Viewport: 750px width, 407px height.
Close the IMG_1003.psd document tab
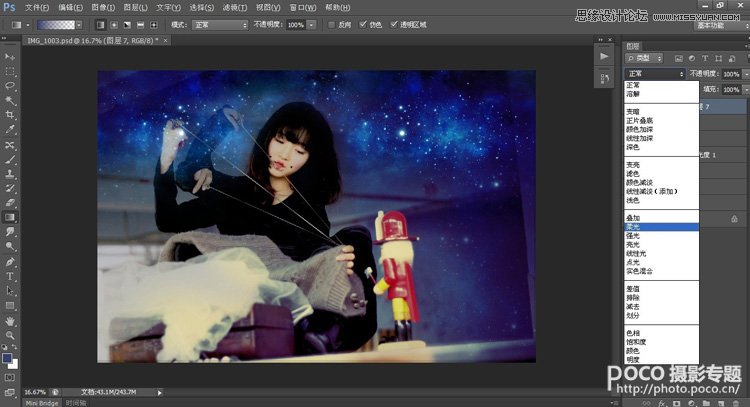click(165, 41)
